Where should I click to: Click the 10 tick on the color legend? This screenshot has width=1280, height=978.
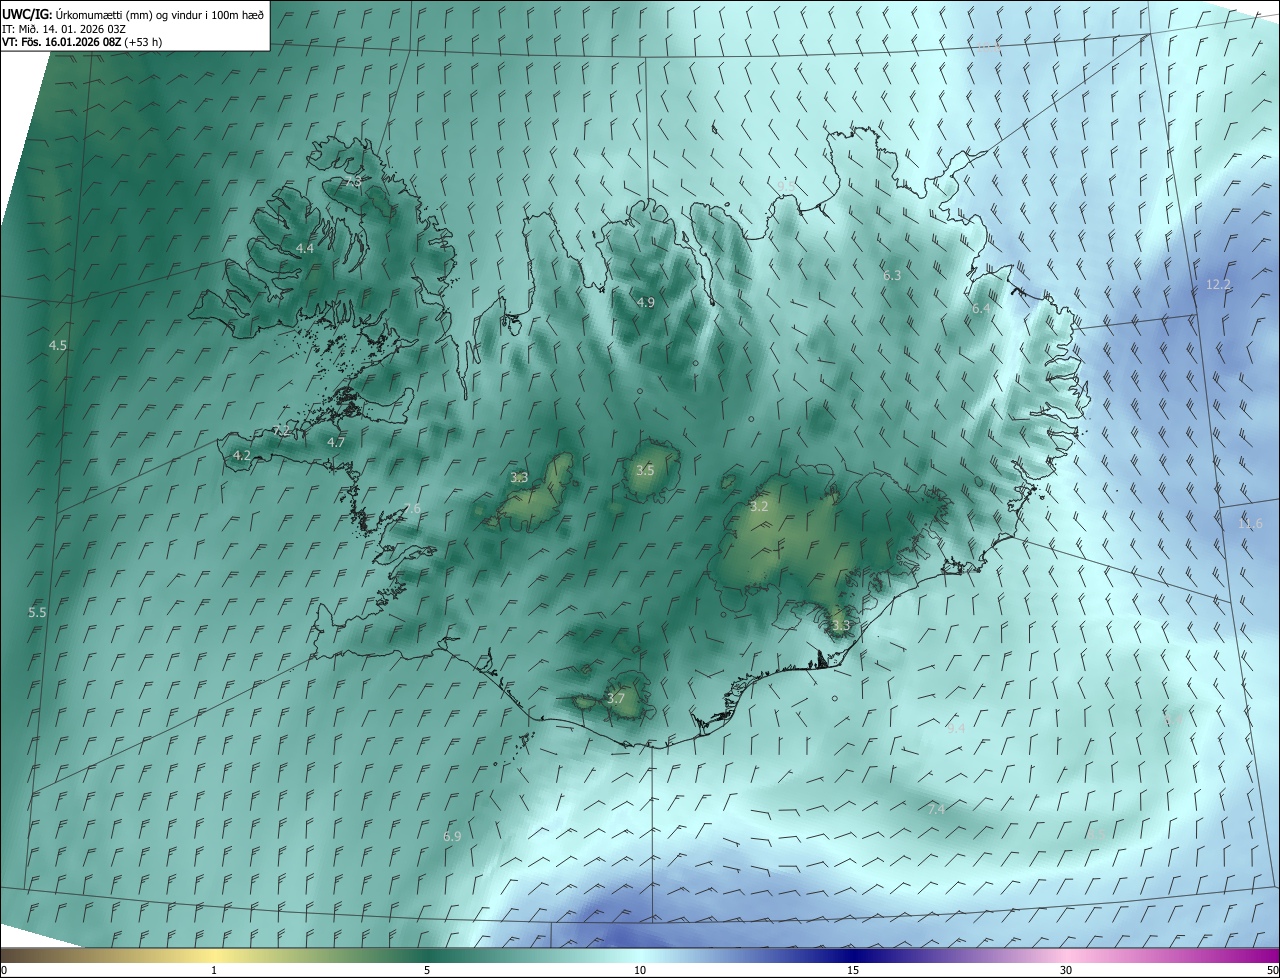click(x=640, y=970)
